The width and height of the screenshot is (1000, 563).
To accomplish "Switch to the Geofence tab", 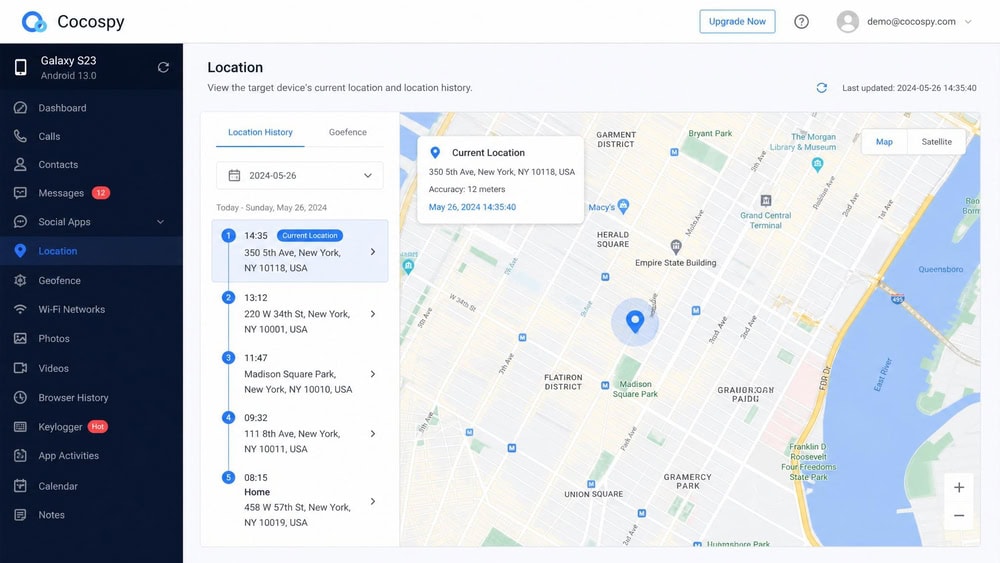I will 348,132.
